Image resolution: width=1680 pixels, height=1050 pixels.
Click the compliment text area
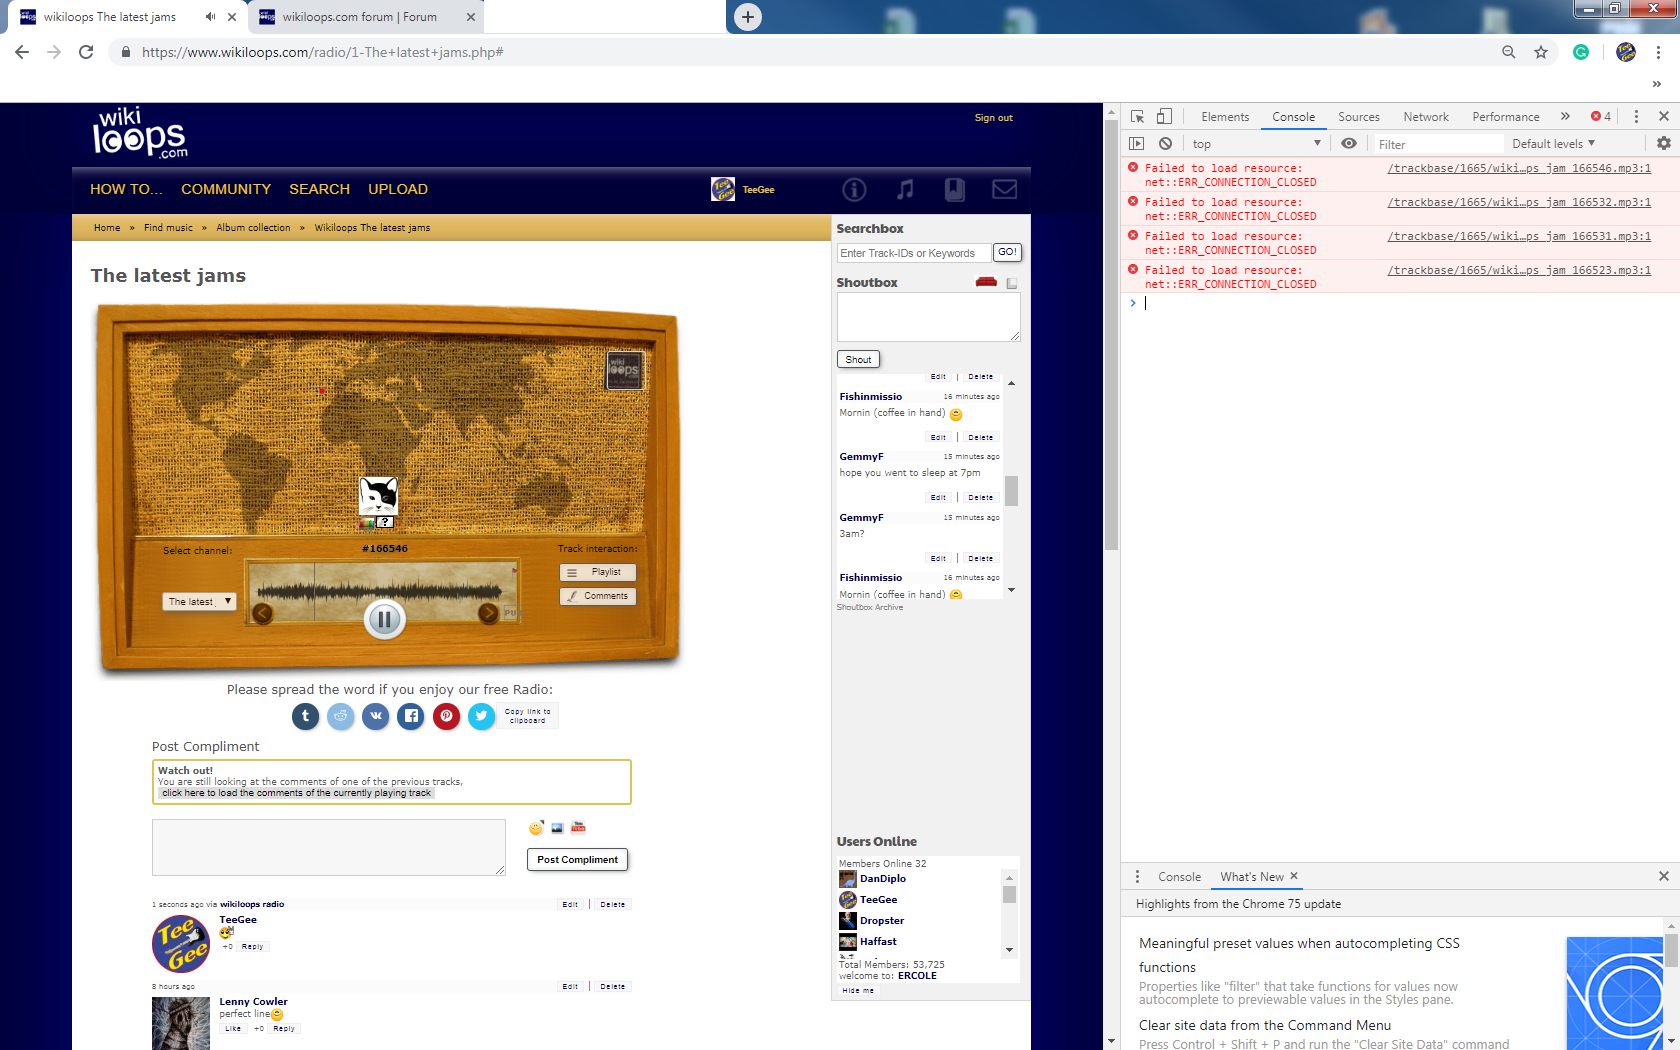click(x=329, y=847)
